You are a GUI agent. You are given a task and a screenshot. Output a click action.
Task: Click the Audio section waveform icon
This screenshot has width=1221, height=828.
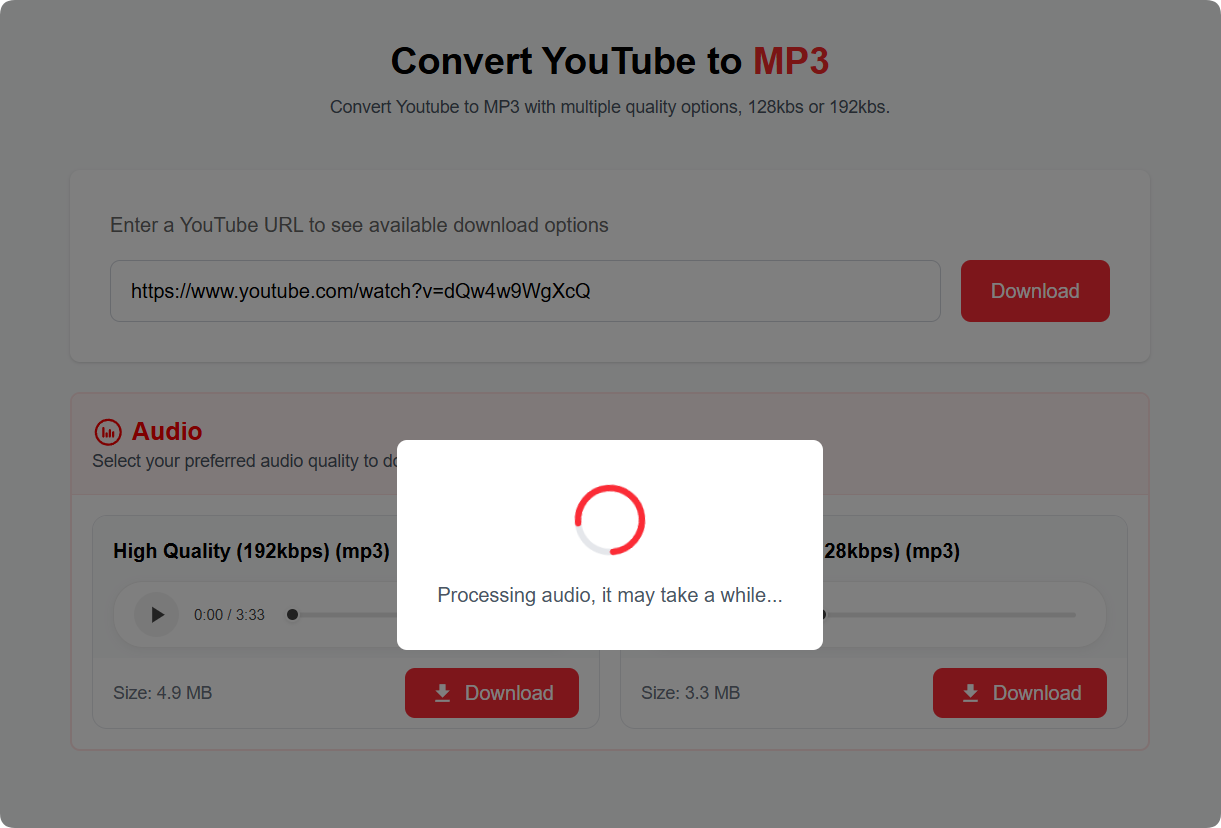pyautogui.click(x=108, y=432)
